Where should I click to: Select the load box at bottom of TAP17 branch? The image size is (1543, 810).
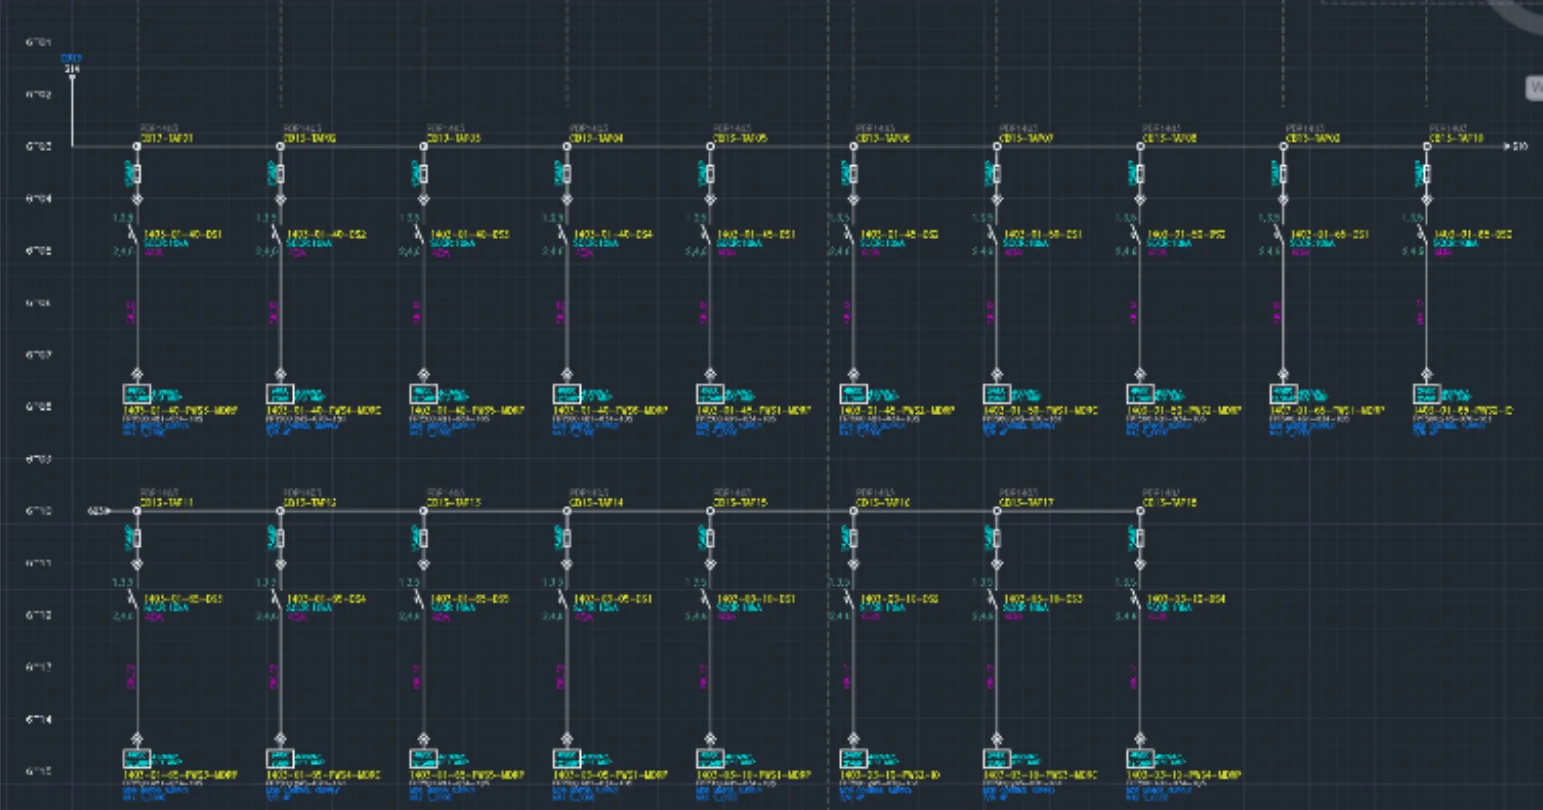pos(997,758)
